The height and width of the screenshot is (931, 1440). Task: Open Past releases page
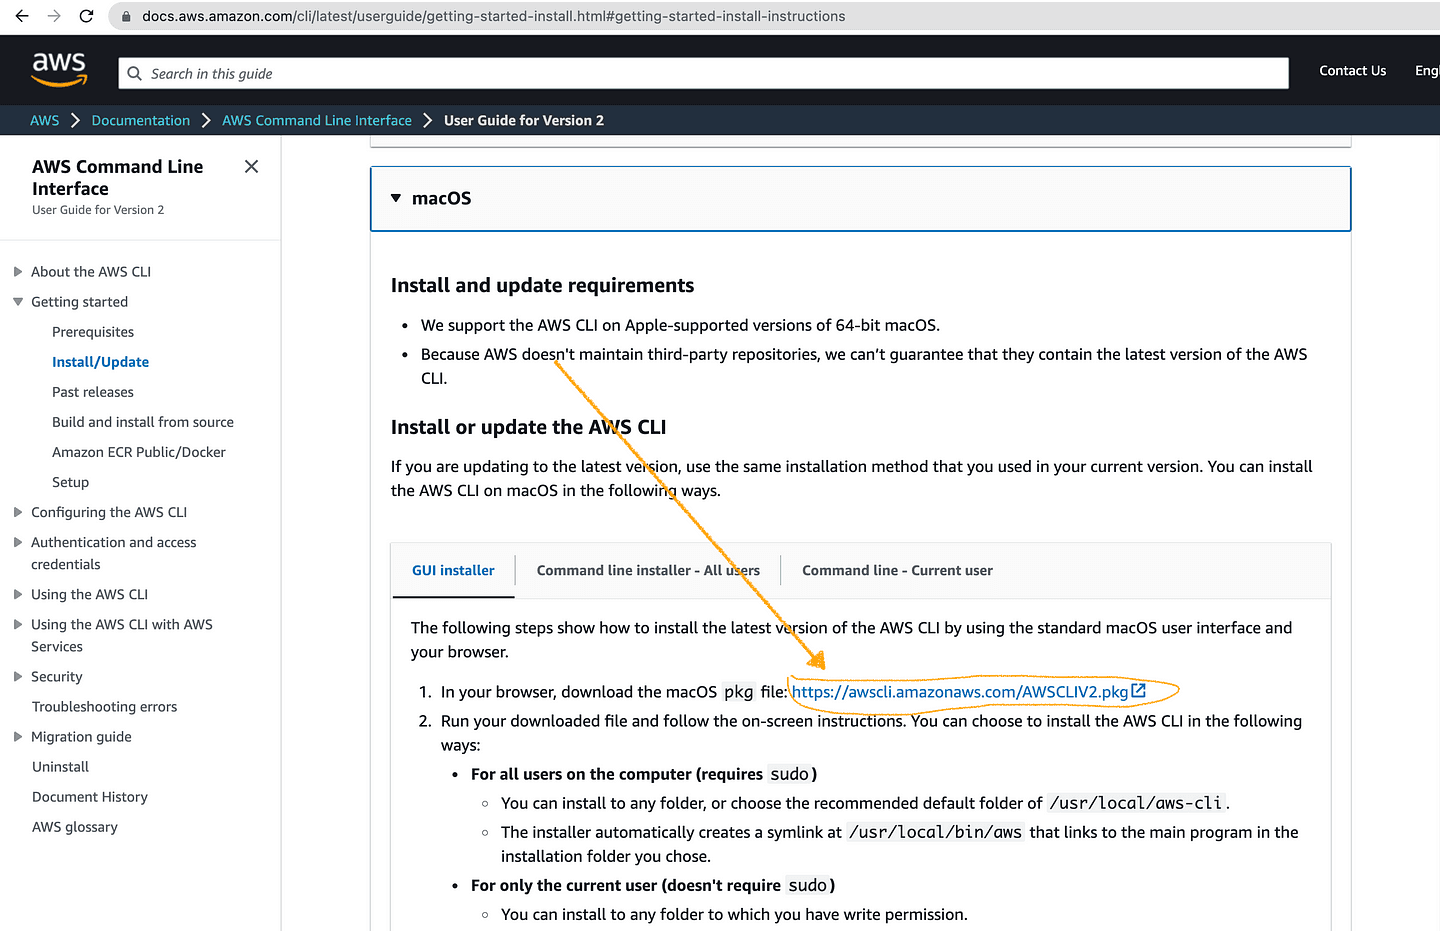click(x=93, y=392)
